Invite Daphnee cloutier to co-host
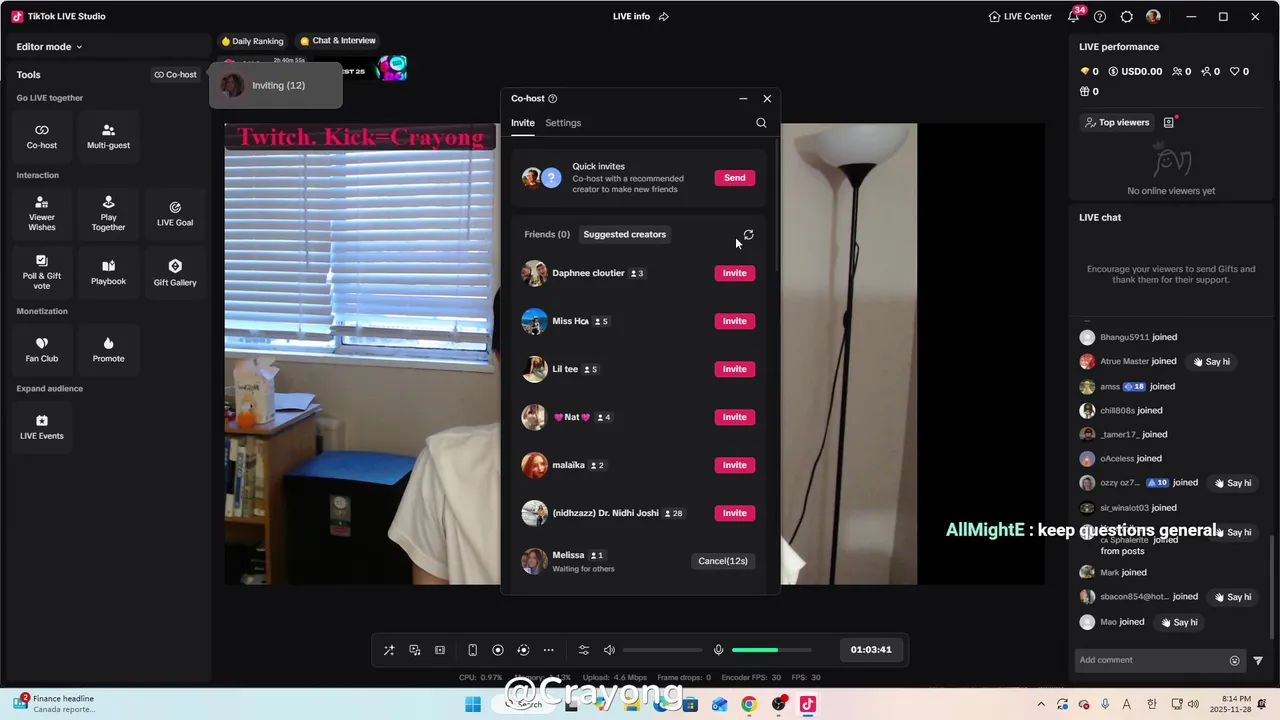 coord(734,273)
